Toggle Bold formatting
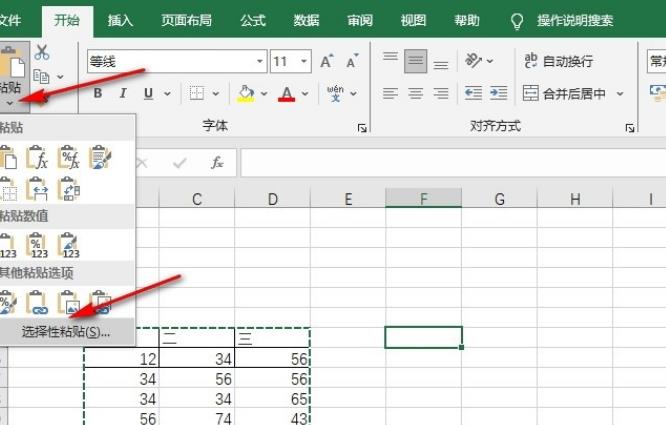Viewport: 666px width, 425px height. [x=98, y=93]
